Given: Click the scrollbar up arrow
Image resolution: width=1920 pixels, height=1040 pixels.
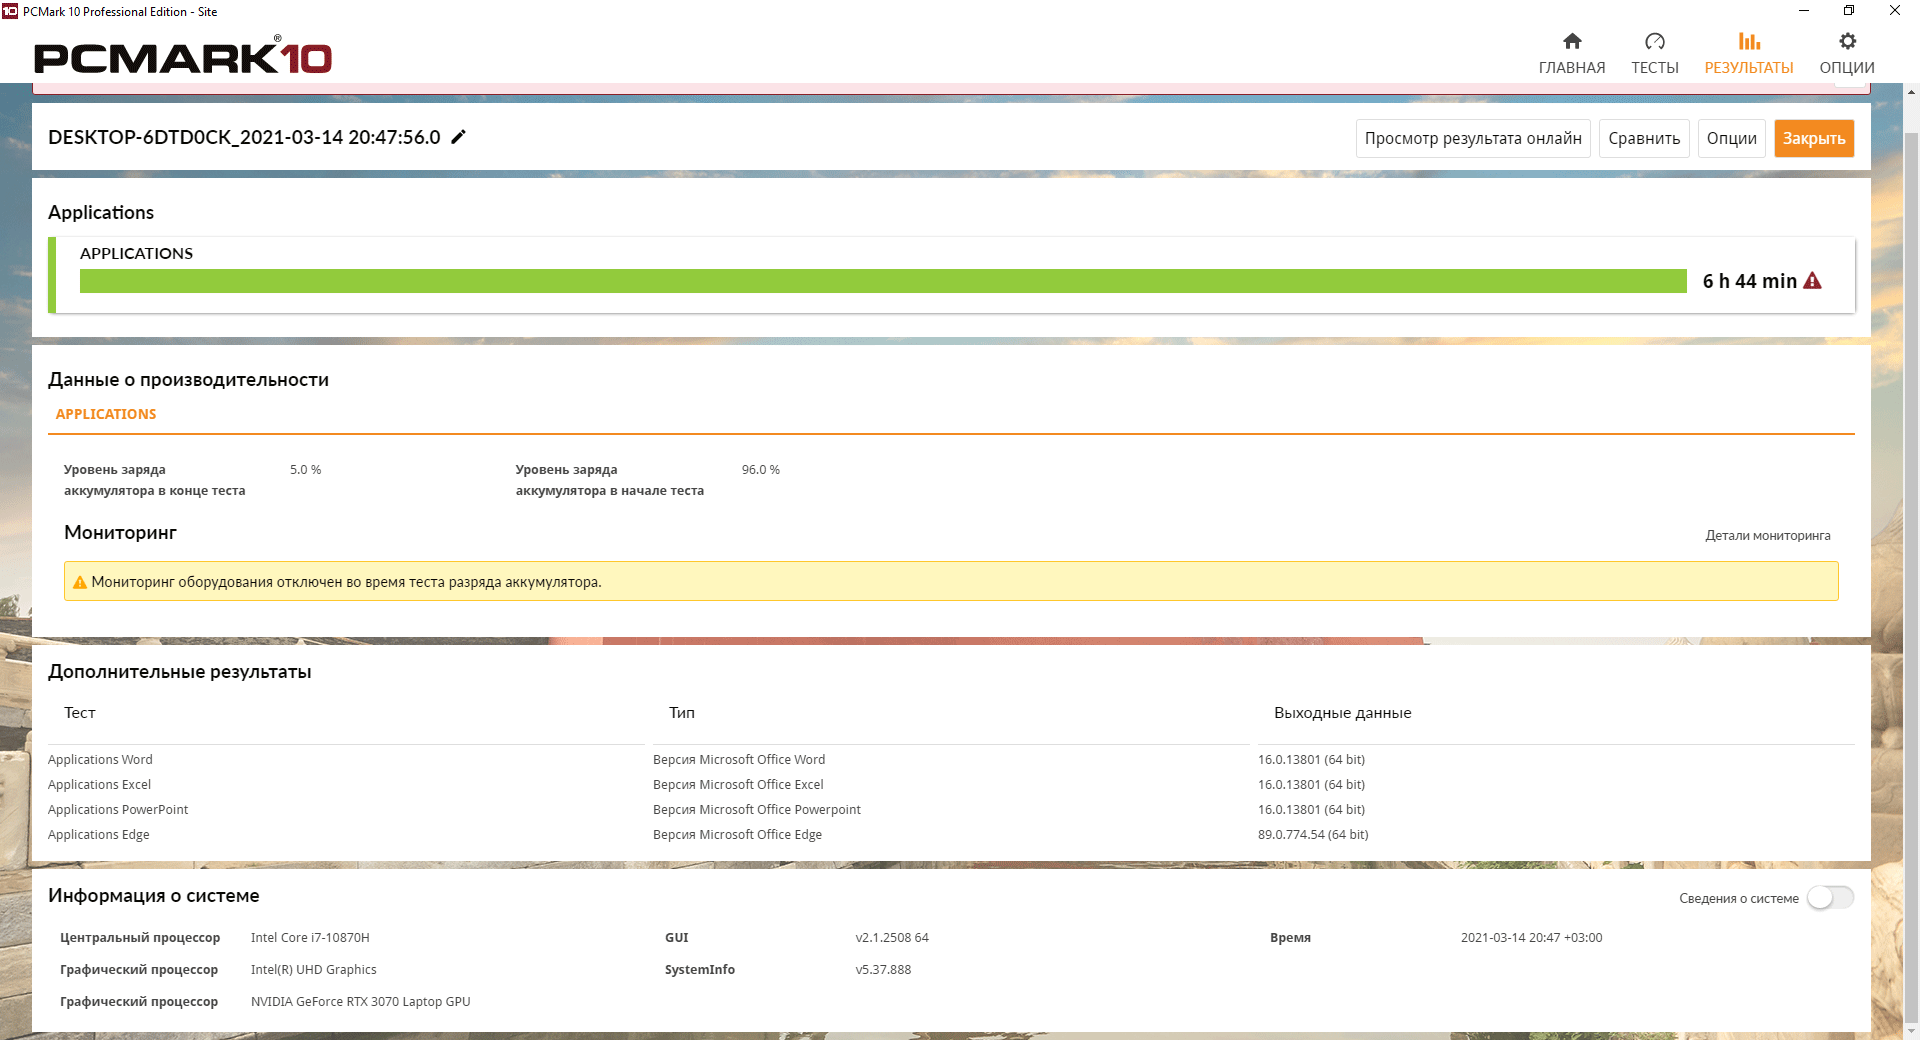Looking at the screenshot, I should [x=1912, y=92].
